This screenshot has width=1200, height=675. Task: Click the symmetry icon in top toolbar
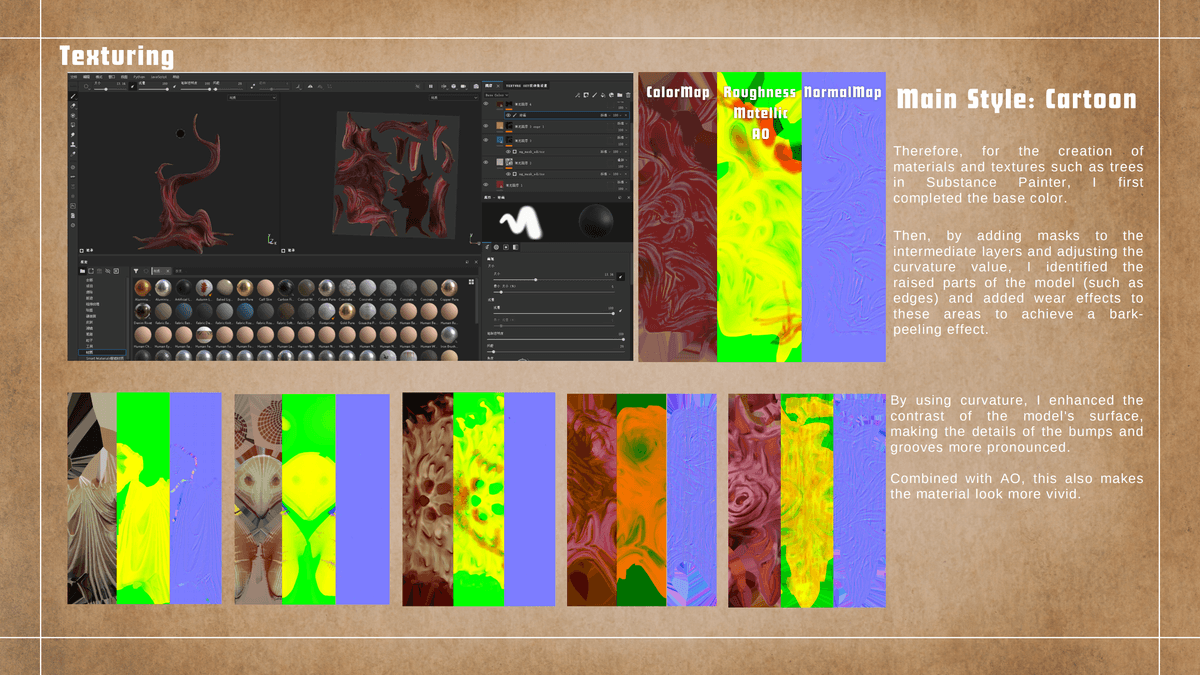coord(310,86)
